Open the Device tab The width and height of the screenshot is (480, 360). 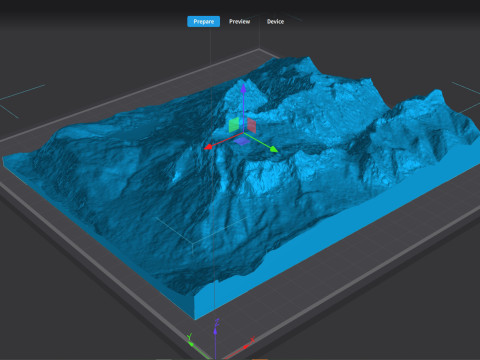pyautogui.click(x=275, y=22)
